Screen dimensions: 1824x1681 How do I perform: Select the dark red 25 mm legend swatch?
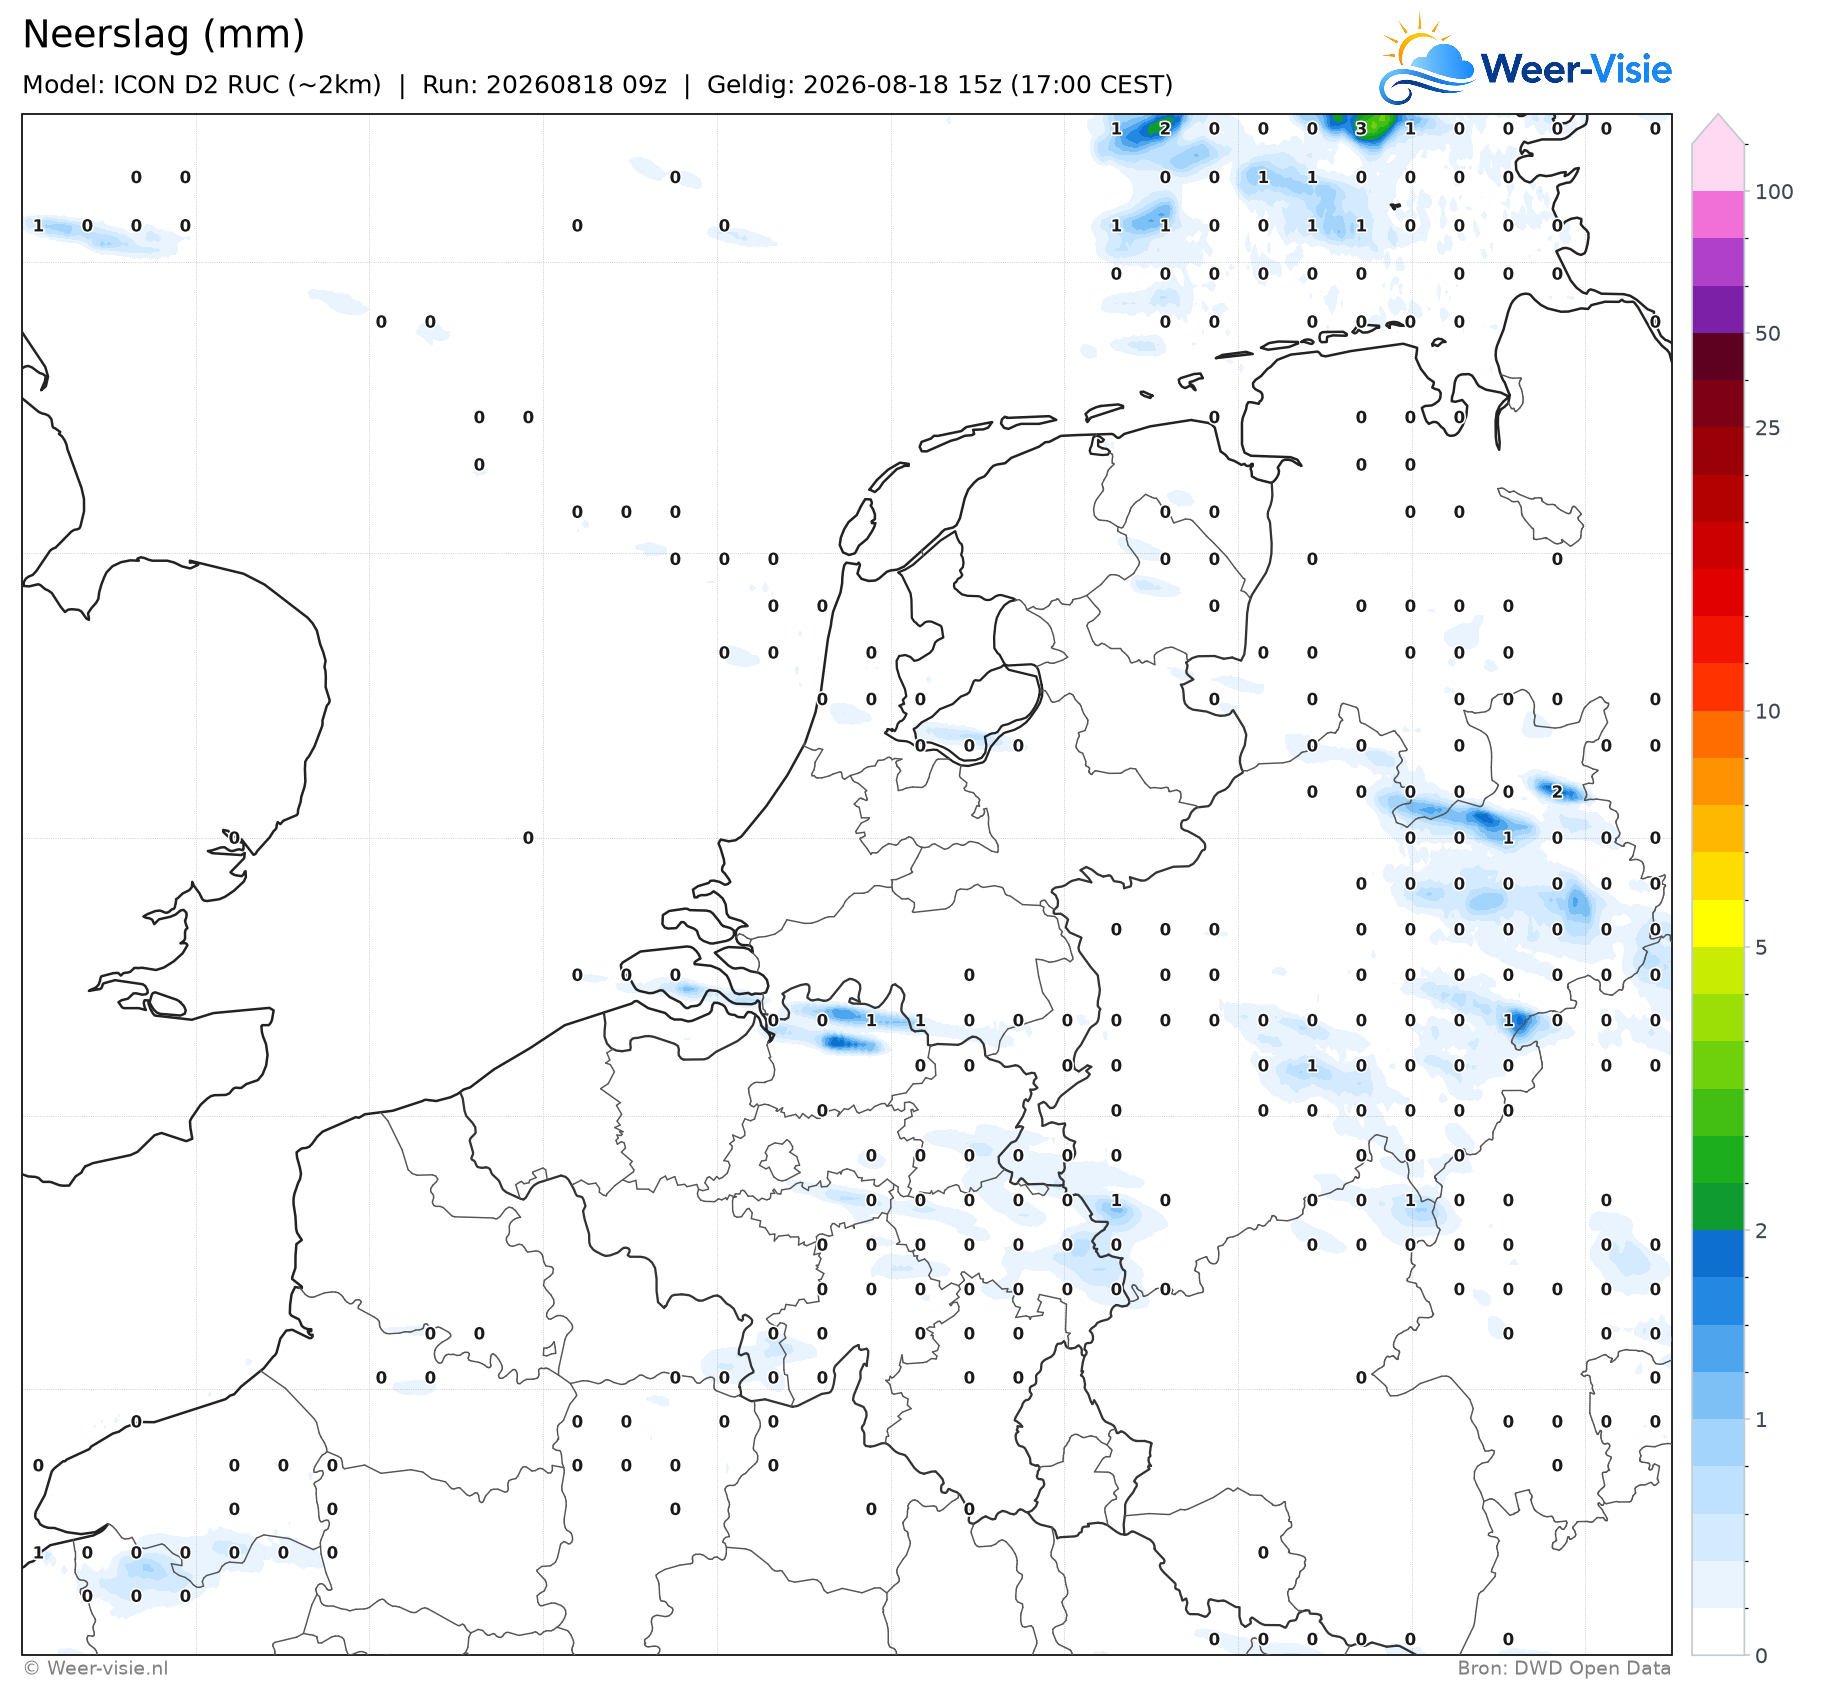pyautogui.click(x=1718, y=403)
